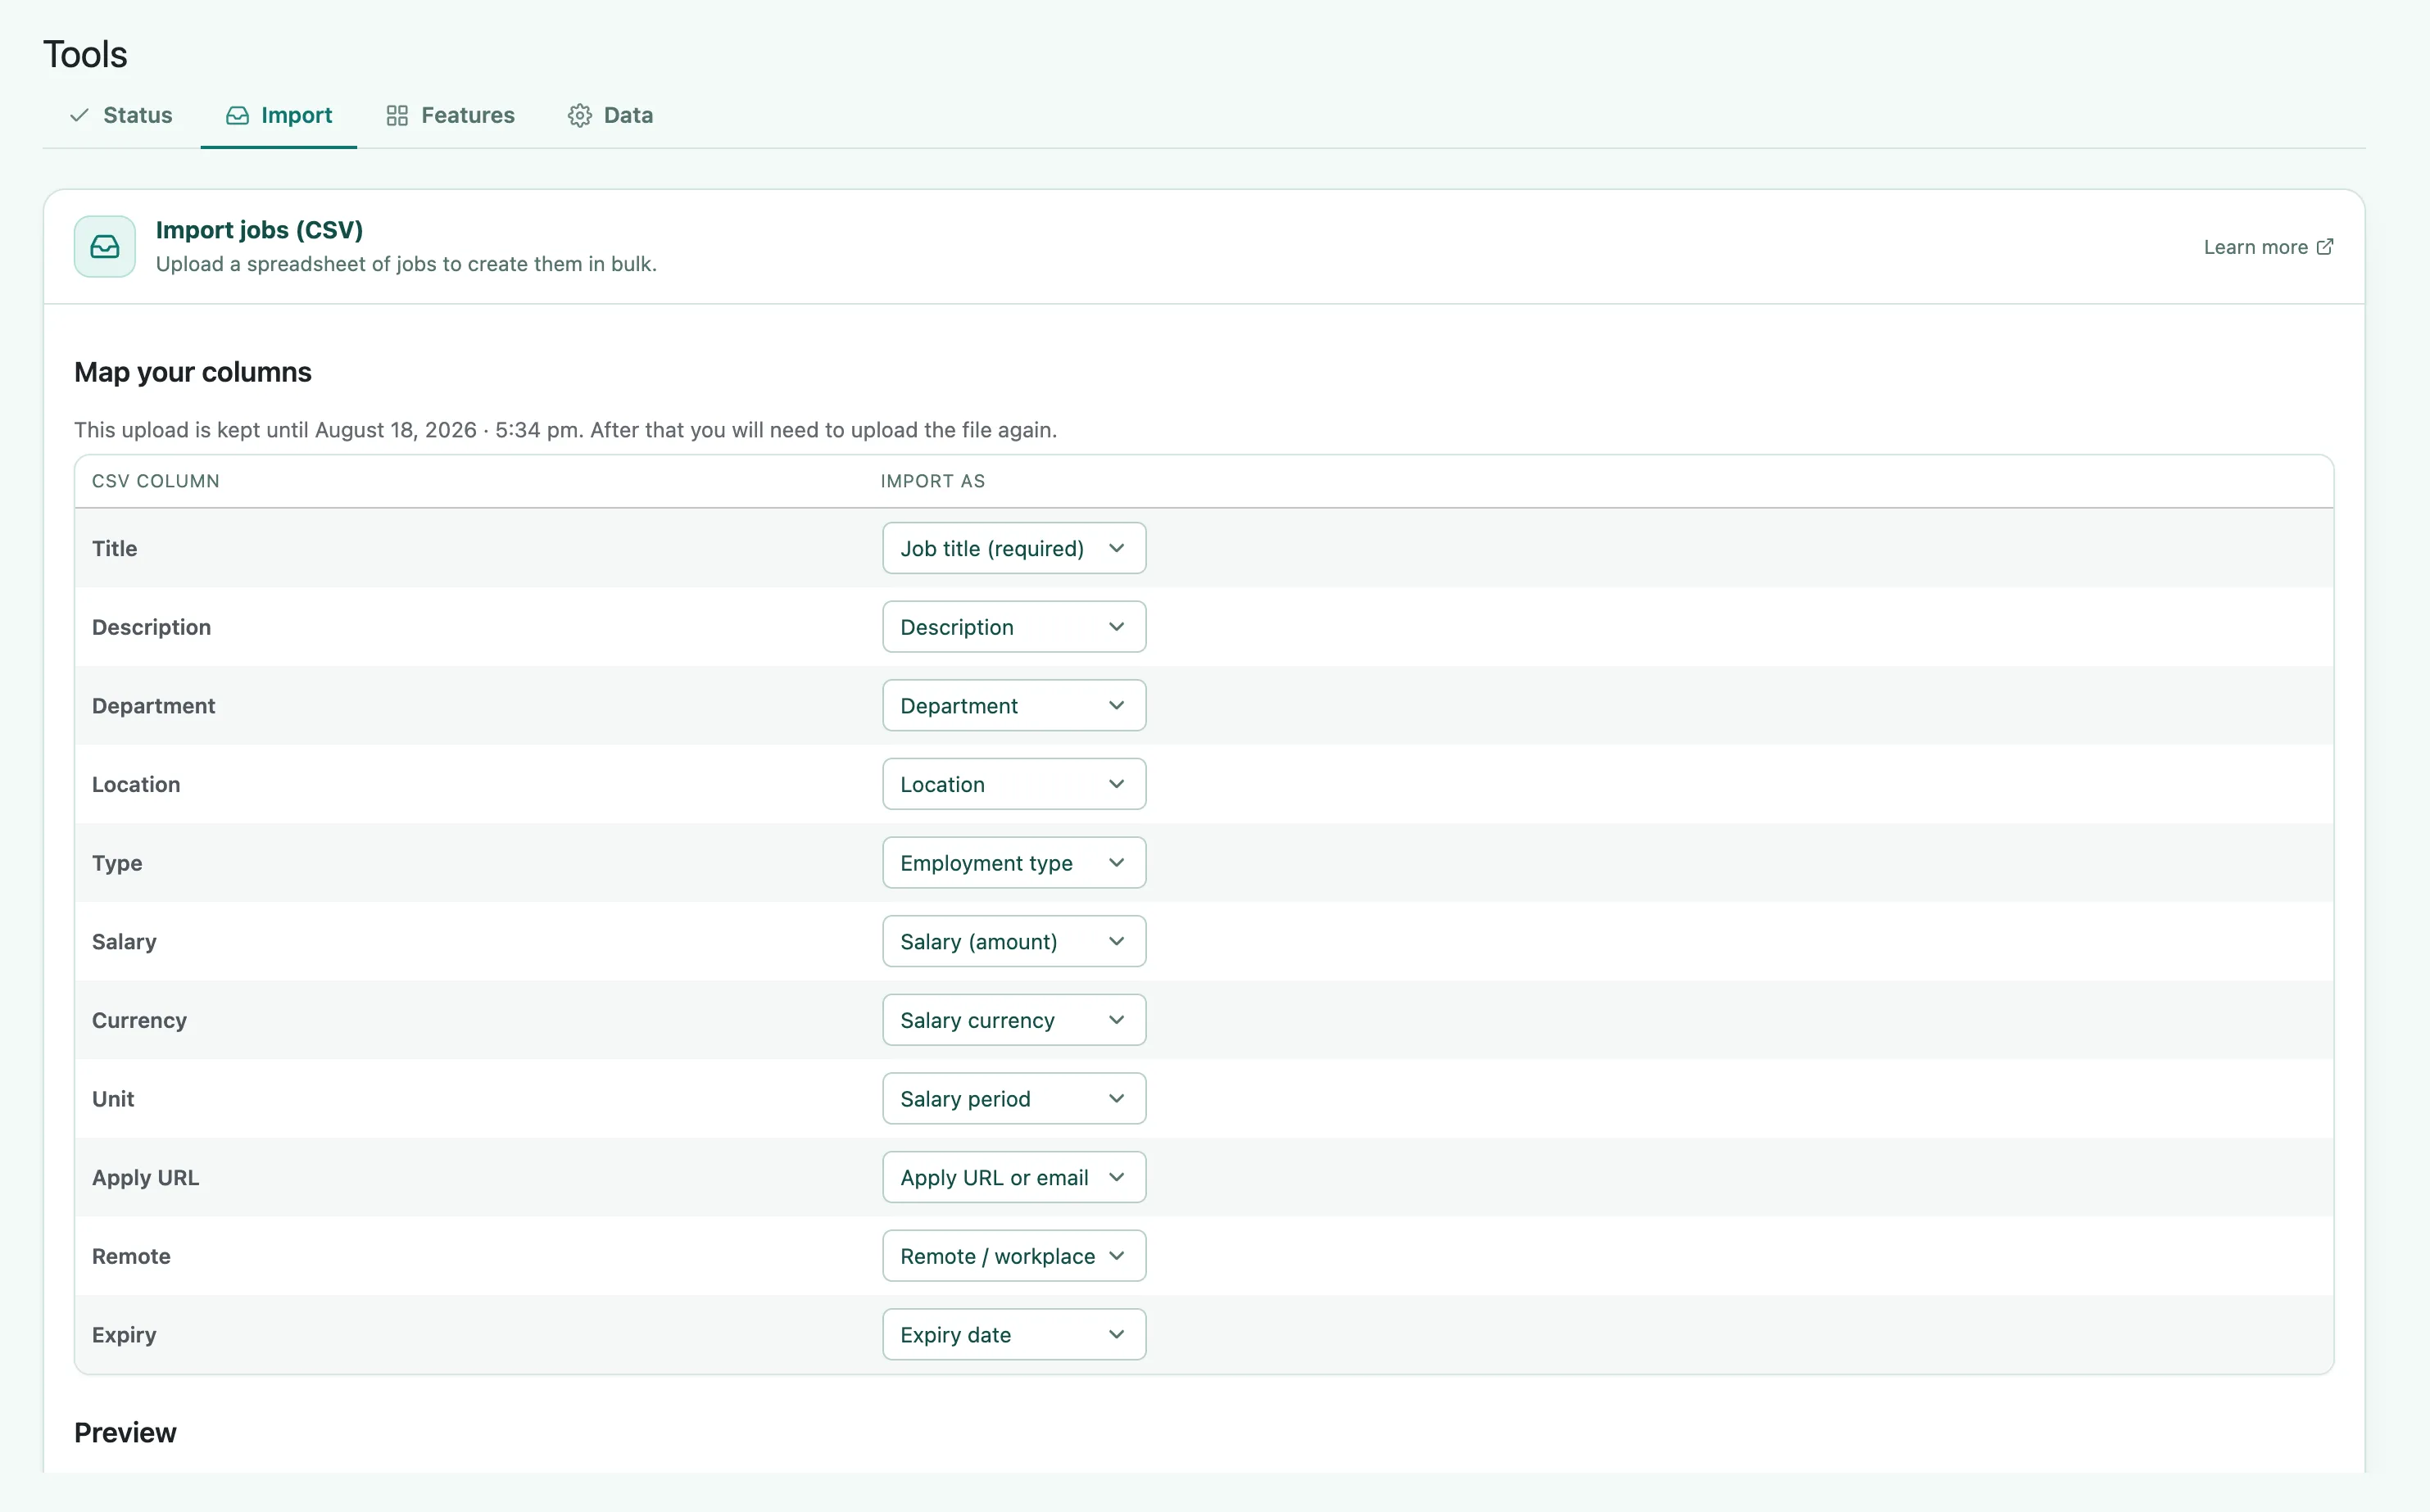Click the IMPORT AS header
Image resolution: width=2430 pixels, height=1512 pixels.
[x=933, y=481]
